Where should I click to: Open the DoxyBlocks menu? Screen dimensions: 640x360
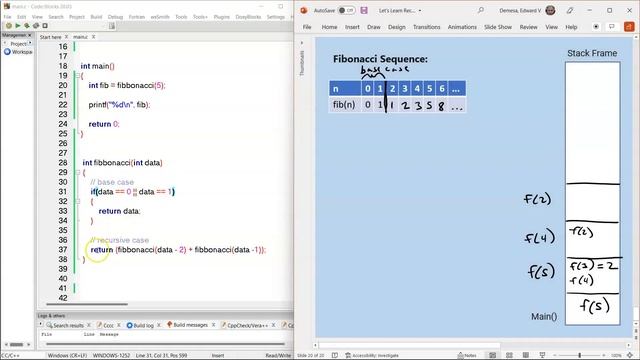[x=248, y=17]
